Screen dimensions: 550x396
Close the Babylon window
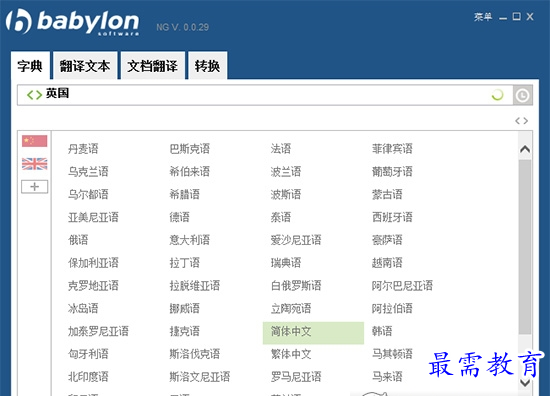pos(530,16)
